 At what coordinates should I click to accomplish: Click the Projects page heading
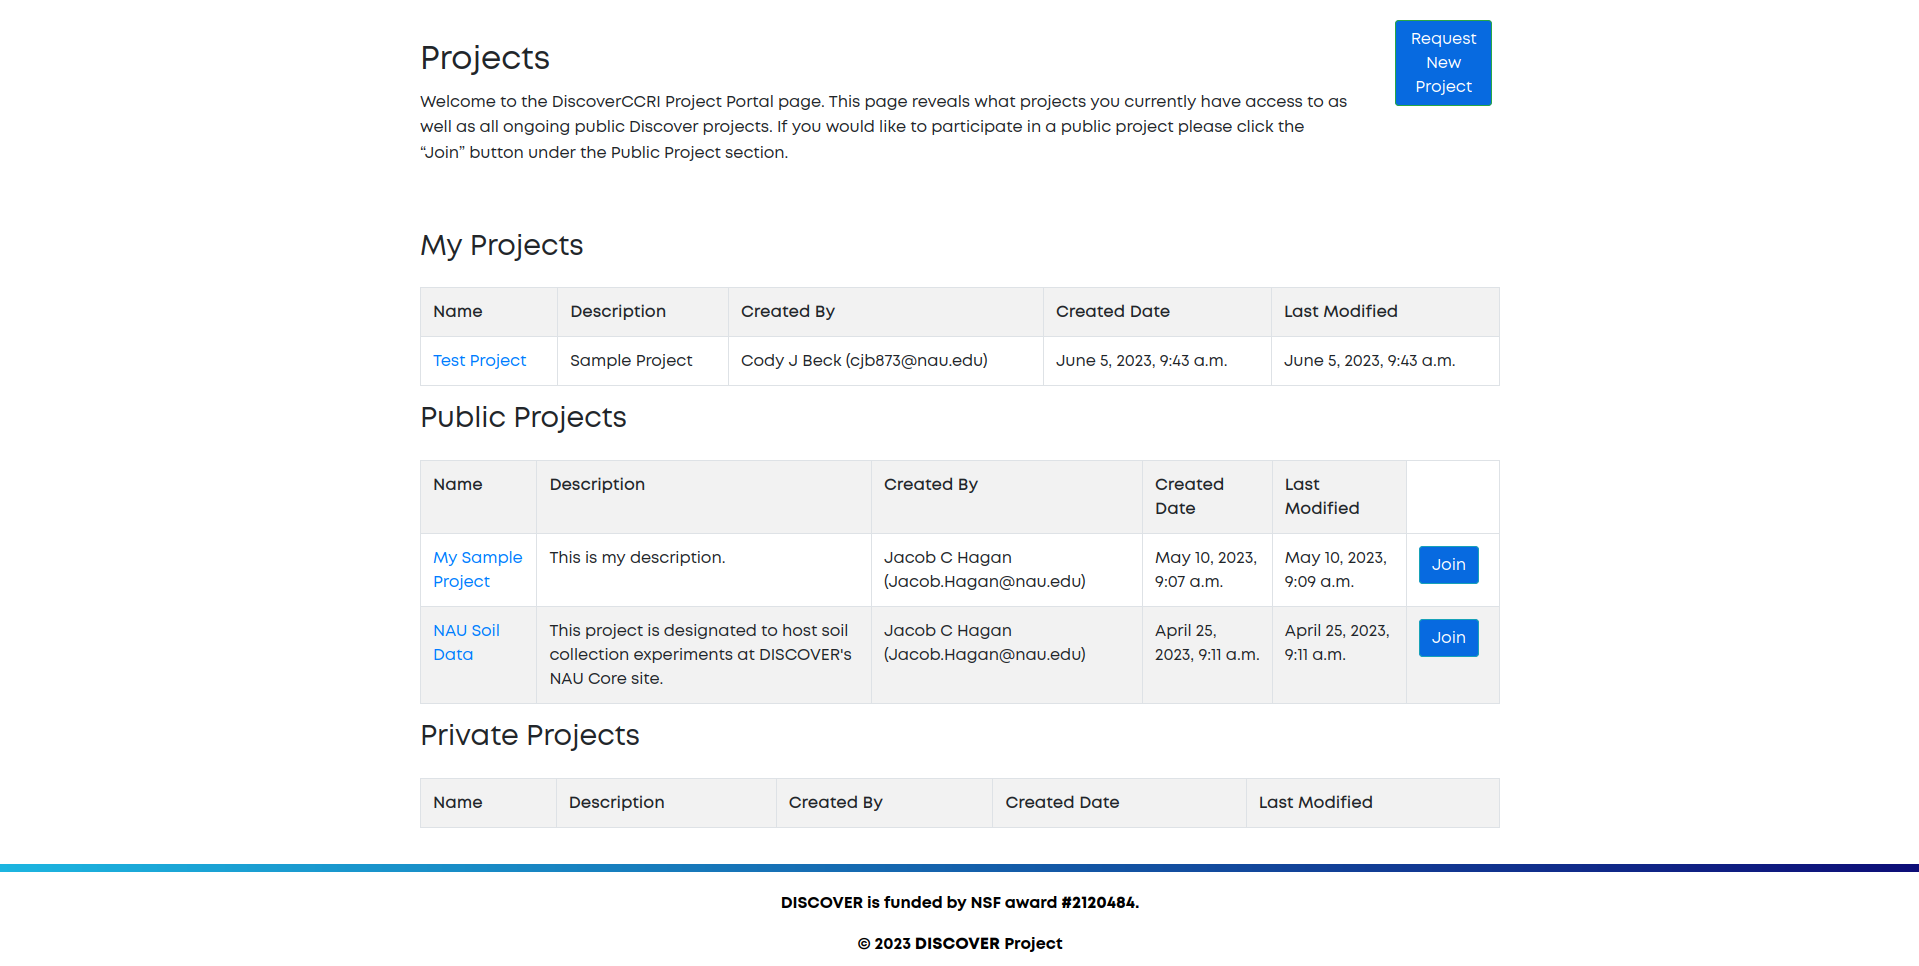tap(485, 58)
